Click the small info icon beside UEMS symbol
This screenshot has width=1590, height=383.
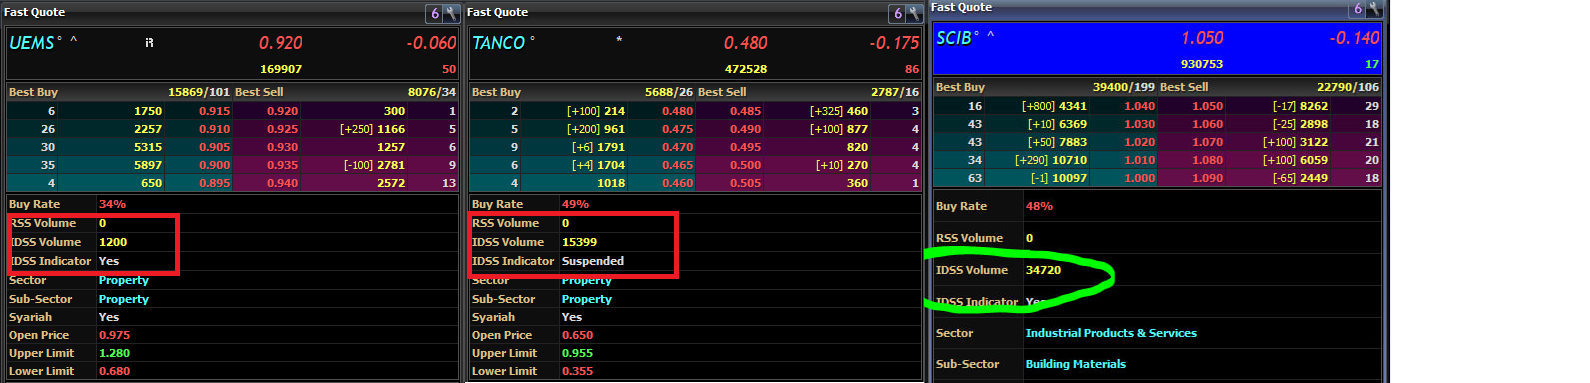pos(149,42)
